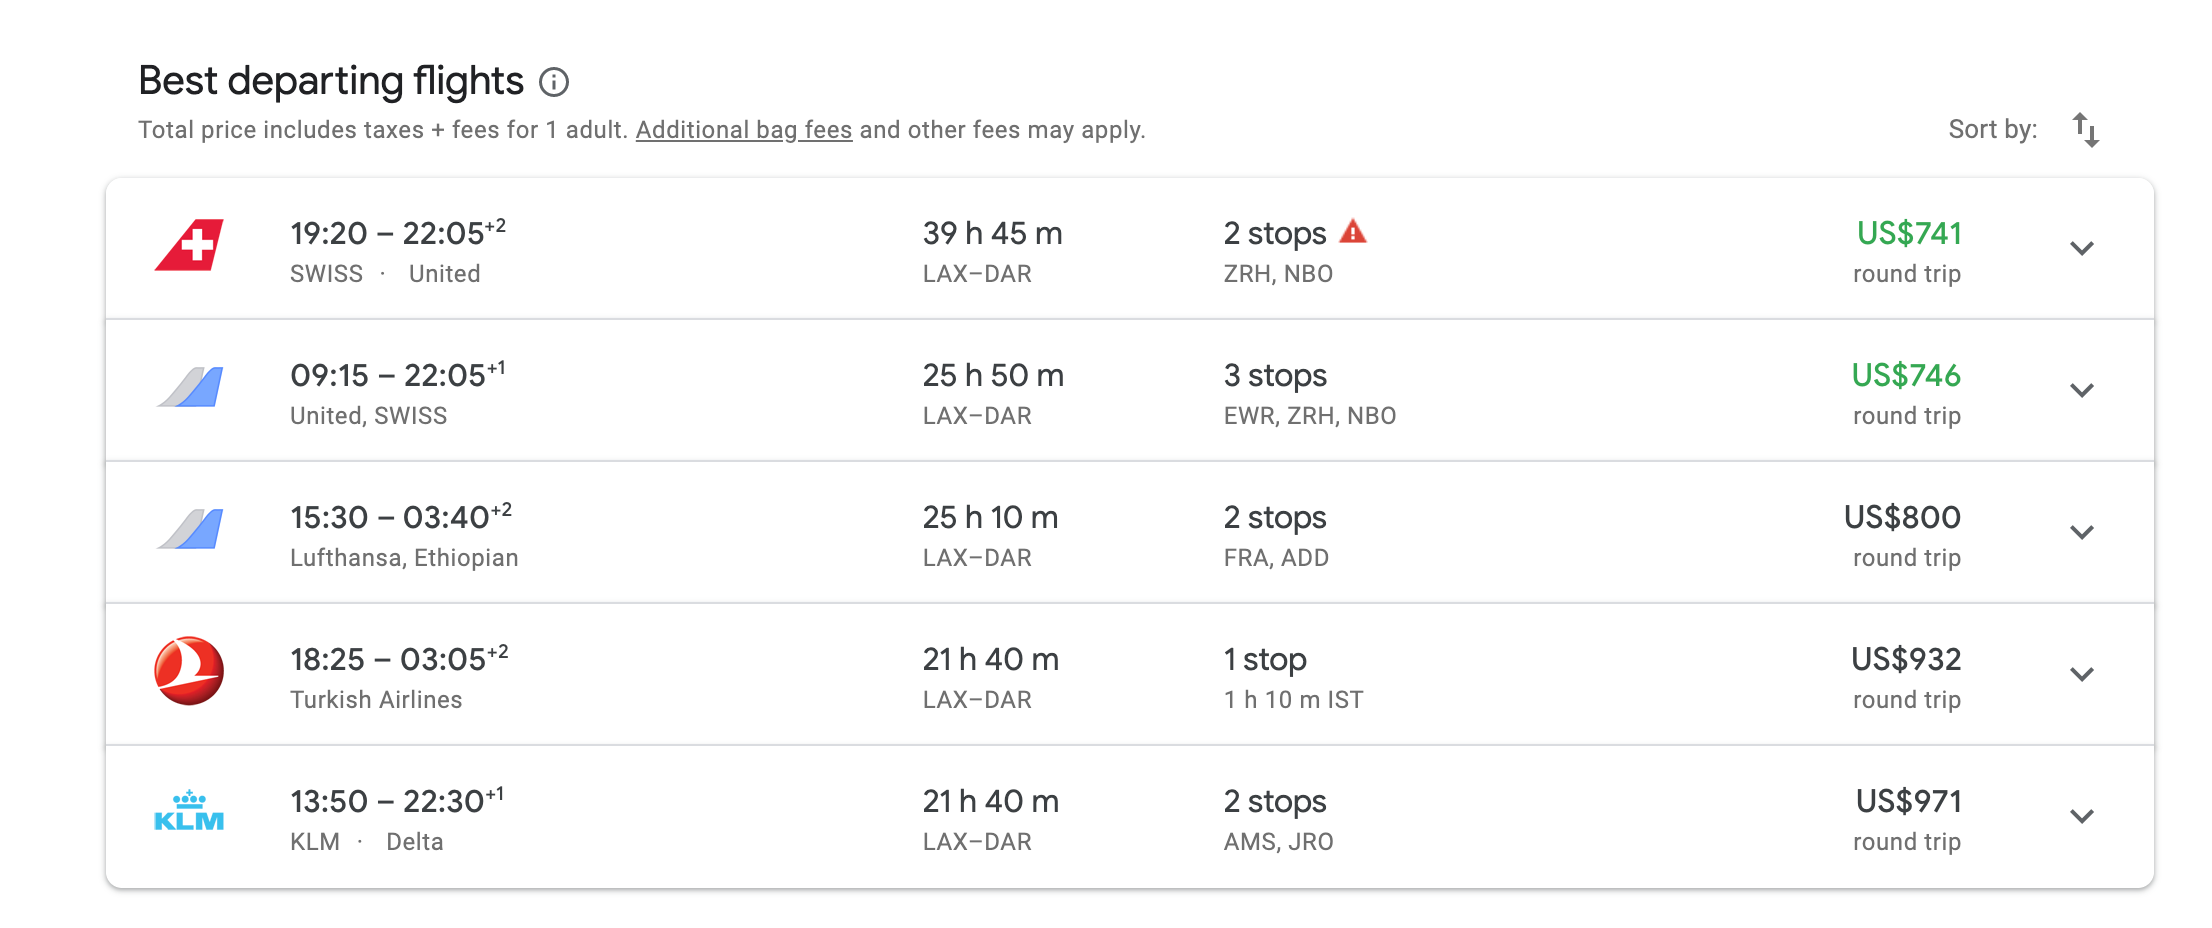Open the Sort by arrows icon
This screenshot has width=2212, height=928.
[2085, 130]
